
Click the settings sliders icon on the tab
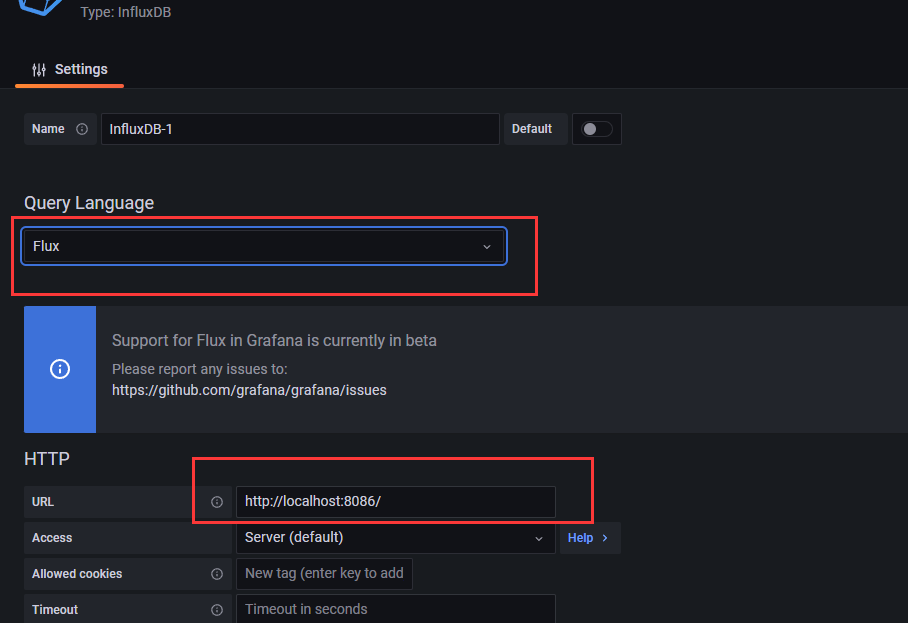click(x=39, y=70)
